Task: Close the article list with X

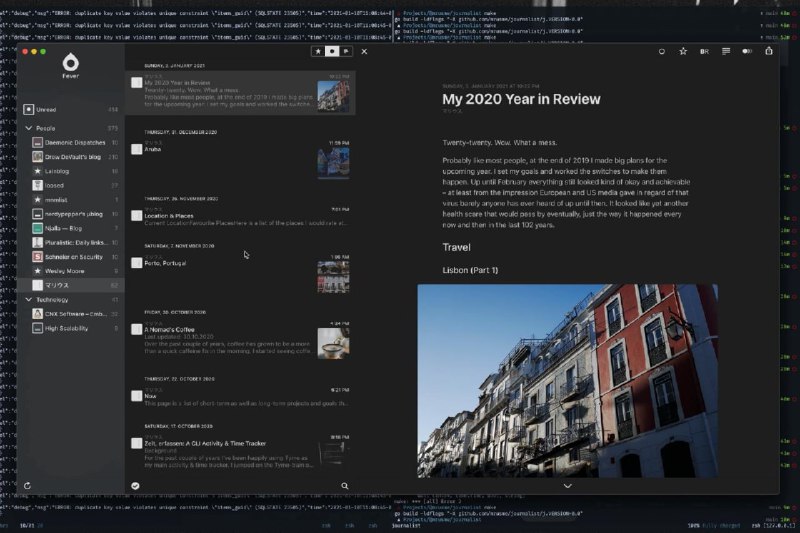Action: tap(364, 51)
